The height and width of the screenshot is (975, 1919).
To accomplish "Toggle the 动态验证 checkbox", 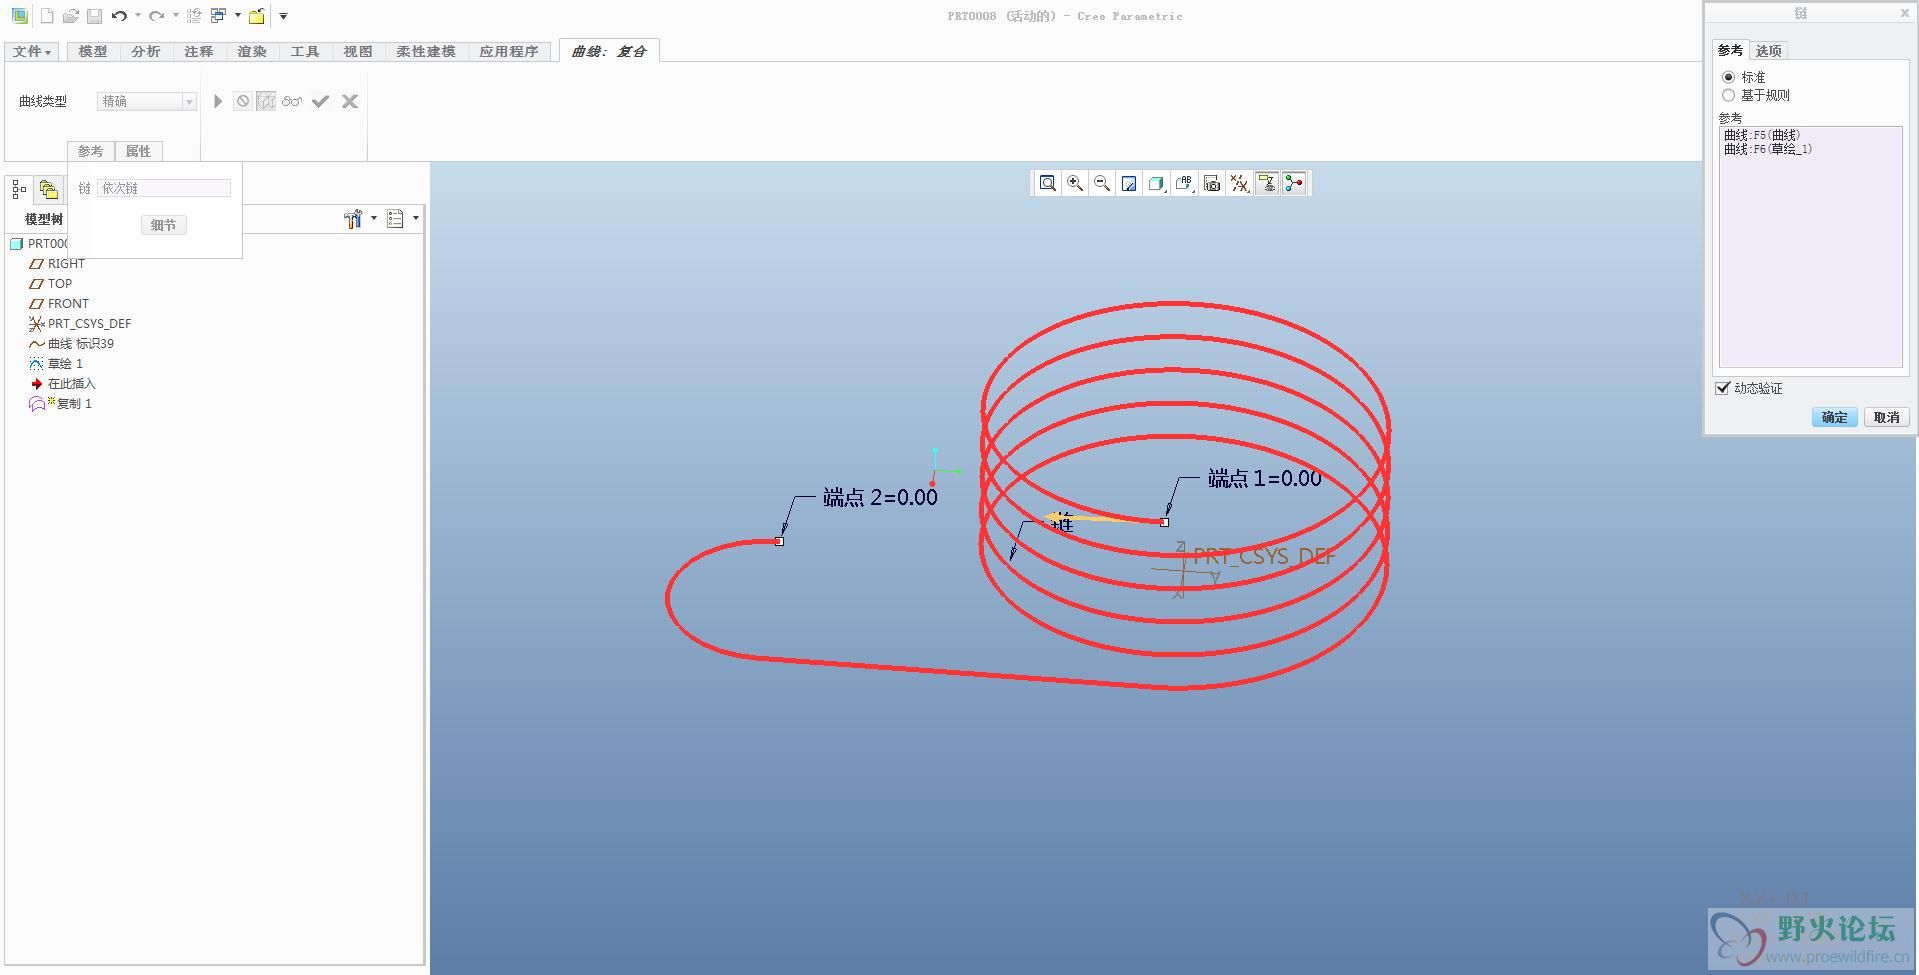I will point(1722,388).
